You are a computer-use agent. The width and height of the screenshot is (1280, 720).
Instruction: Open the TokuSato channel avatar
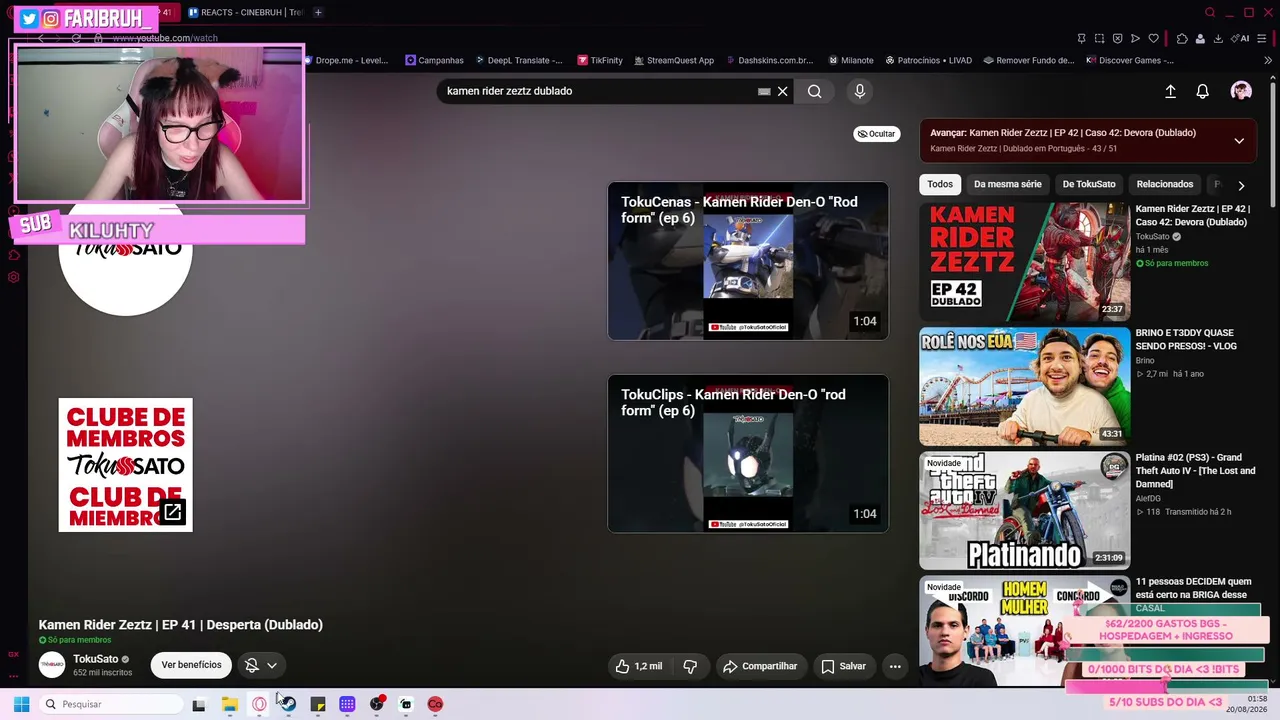pos(52,665)
